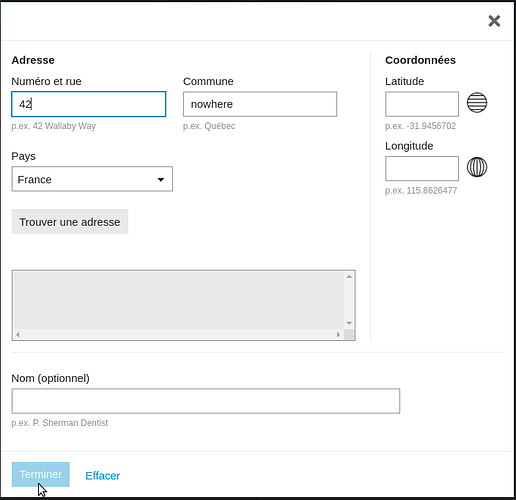The image size is (516, 500).
Task: Edit the Commune field containing nowhere
Action: (x=260, y=104)
